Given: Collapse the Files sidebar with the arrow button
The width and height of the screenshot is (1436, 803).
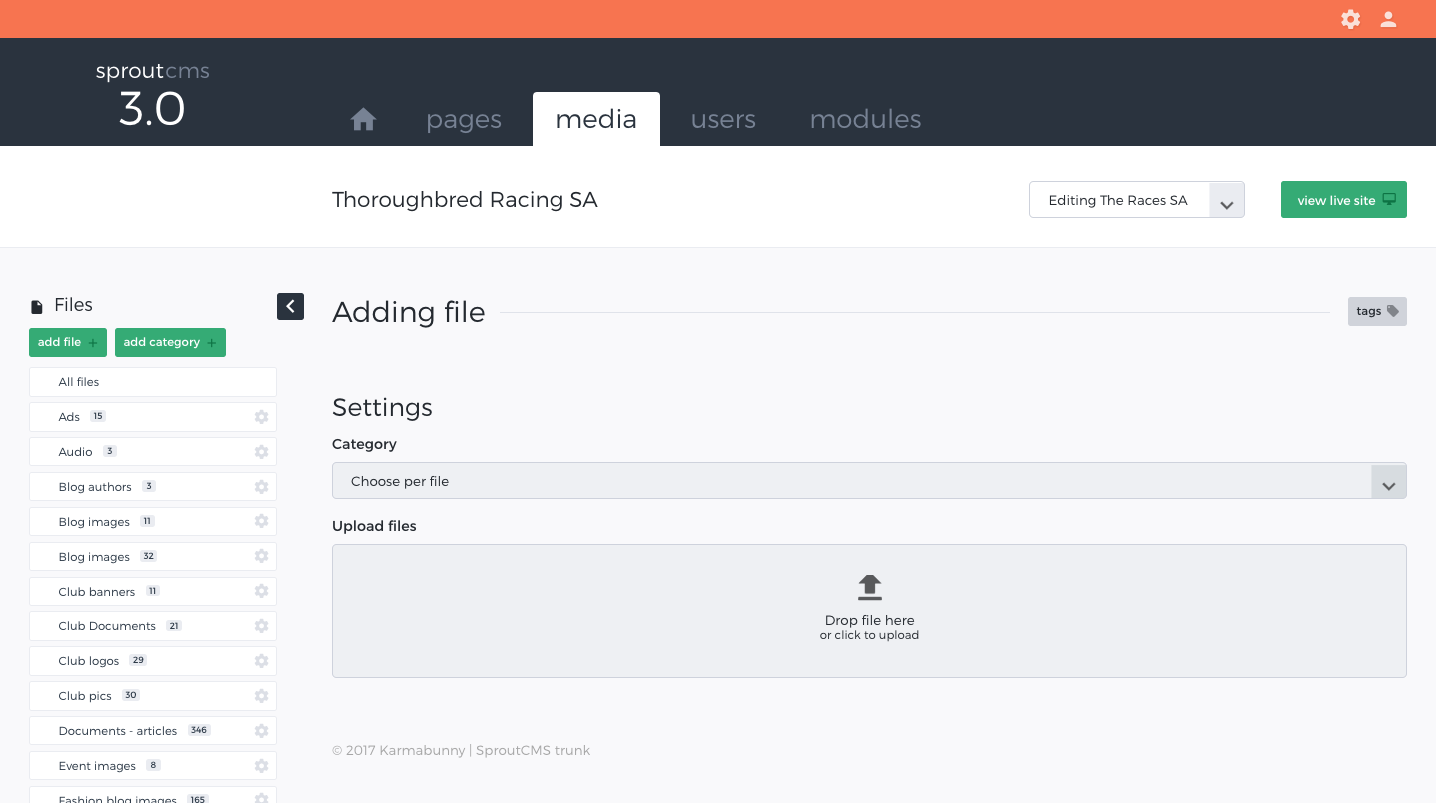Looking at the screenshot, I should (x=290, y=306).
